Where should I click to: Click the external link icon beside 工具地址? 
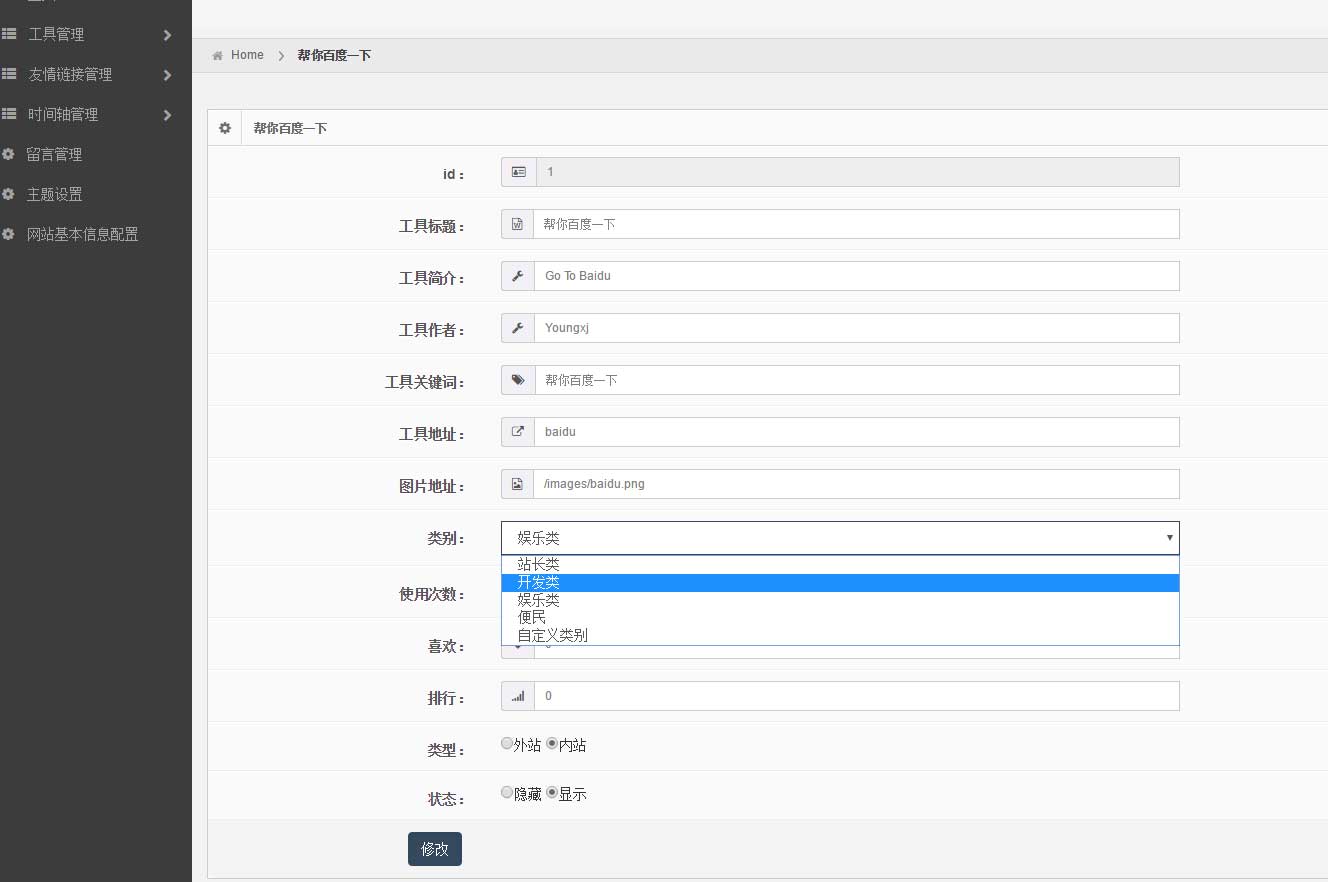(x=517, y=431)
